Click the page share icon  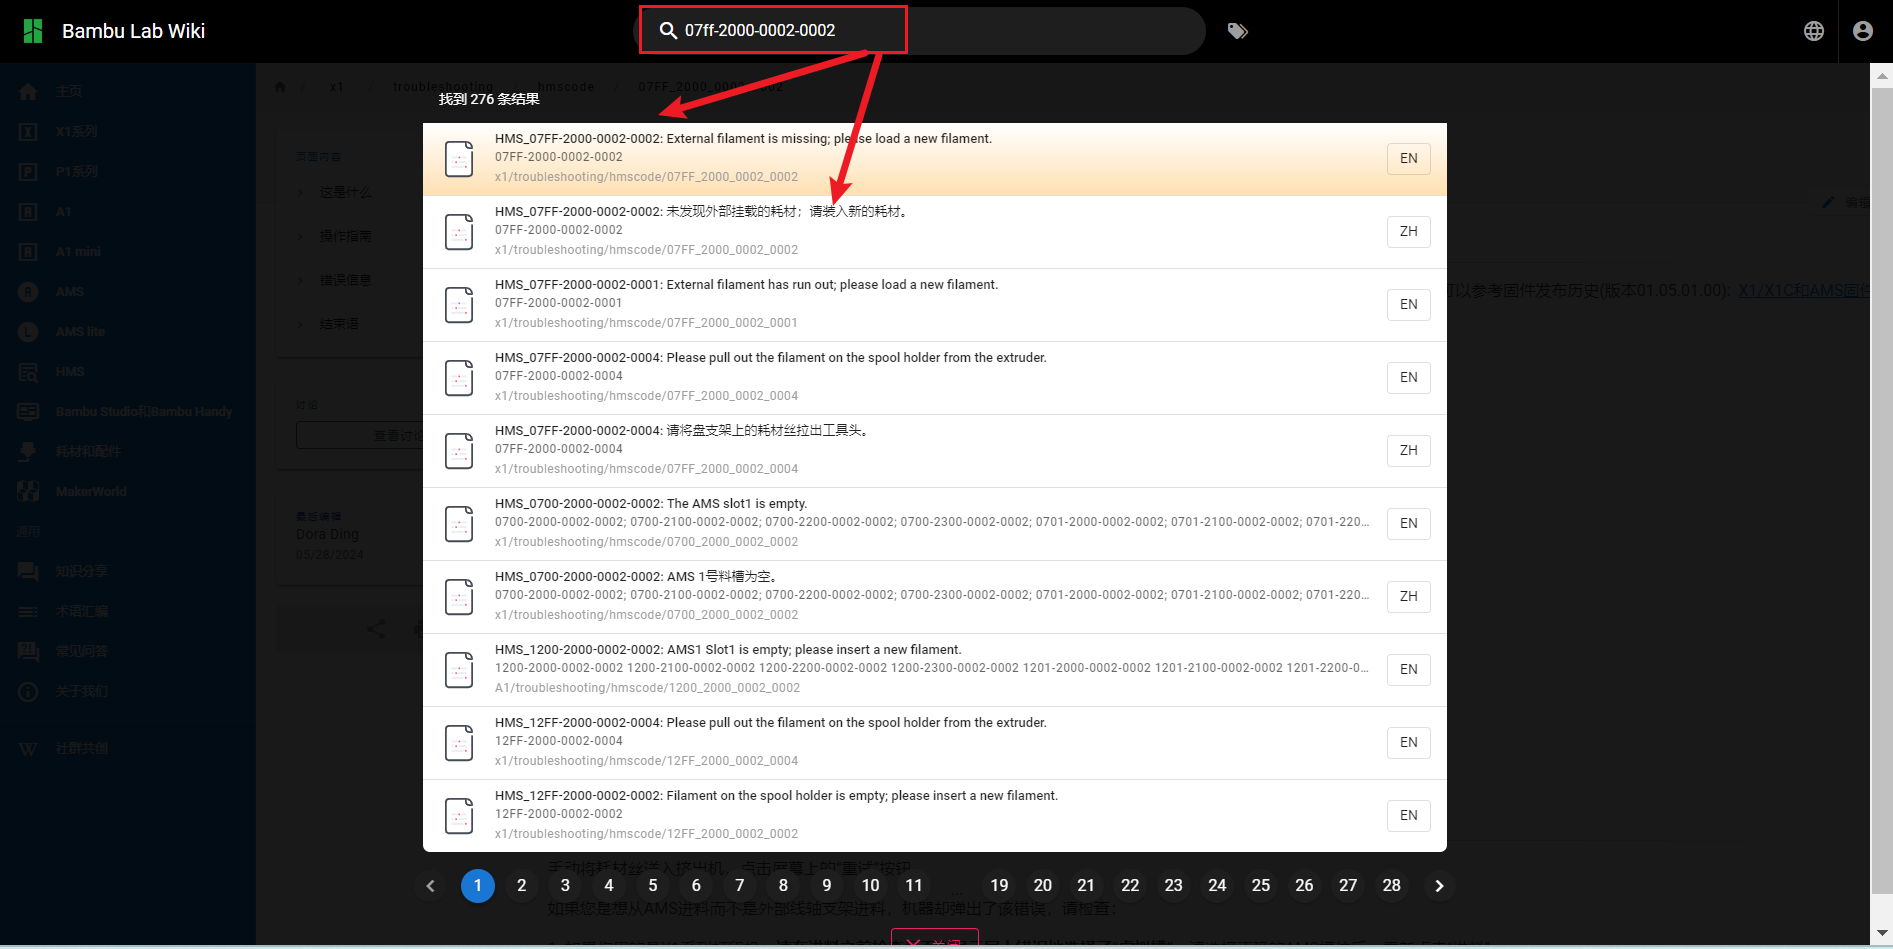(376, 629)
